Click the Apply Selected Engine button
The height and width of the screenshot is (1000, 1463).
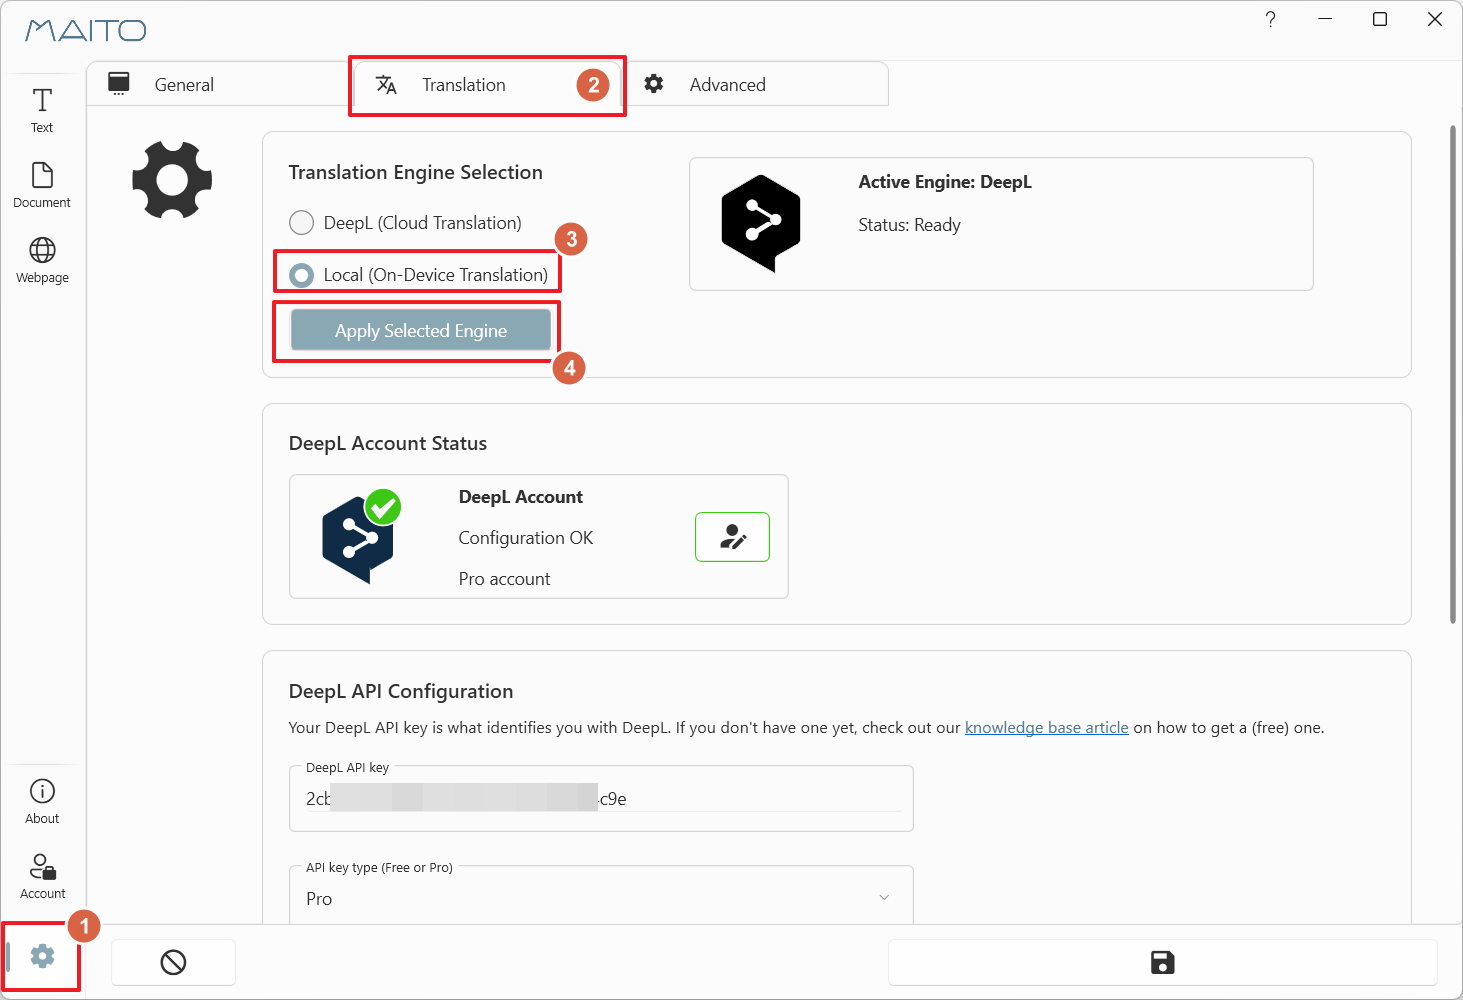coord(420,331)
